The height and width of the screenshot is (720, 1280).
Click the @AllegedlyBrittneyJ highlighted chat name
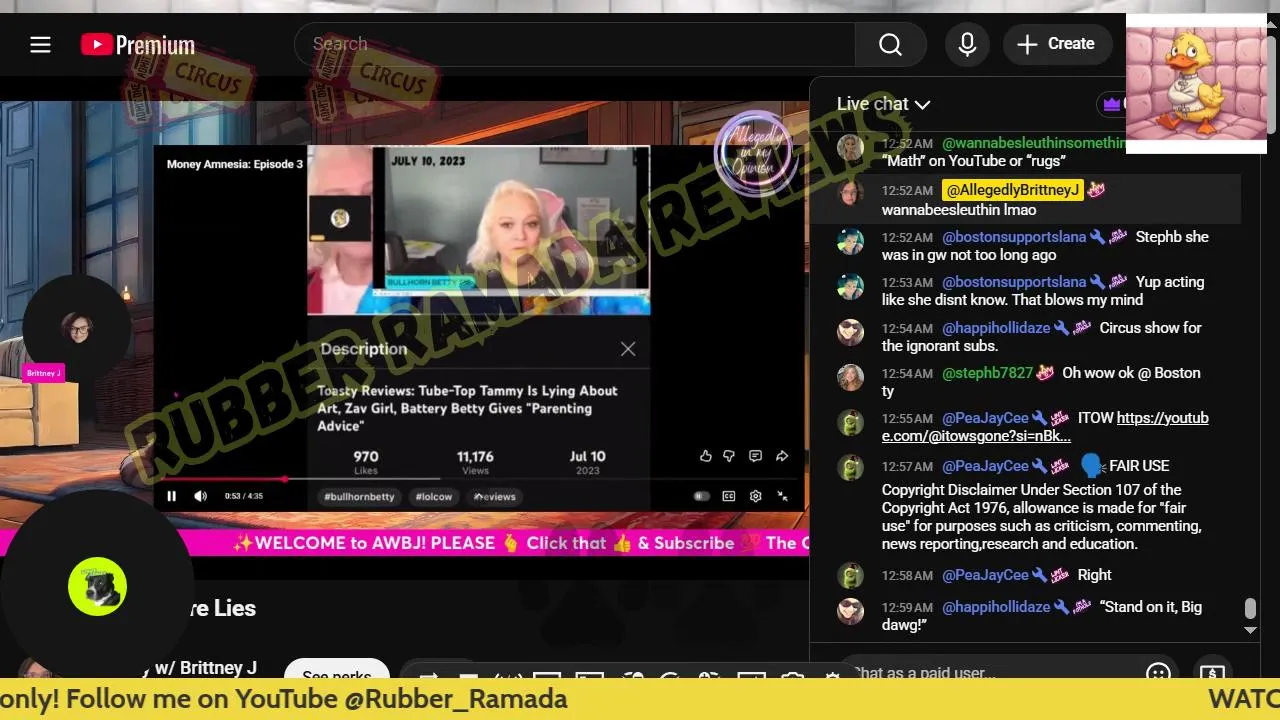coord(1013,190)
